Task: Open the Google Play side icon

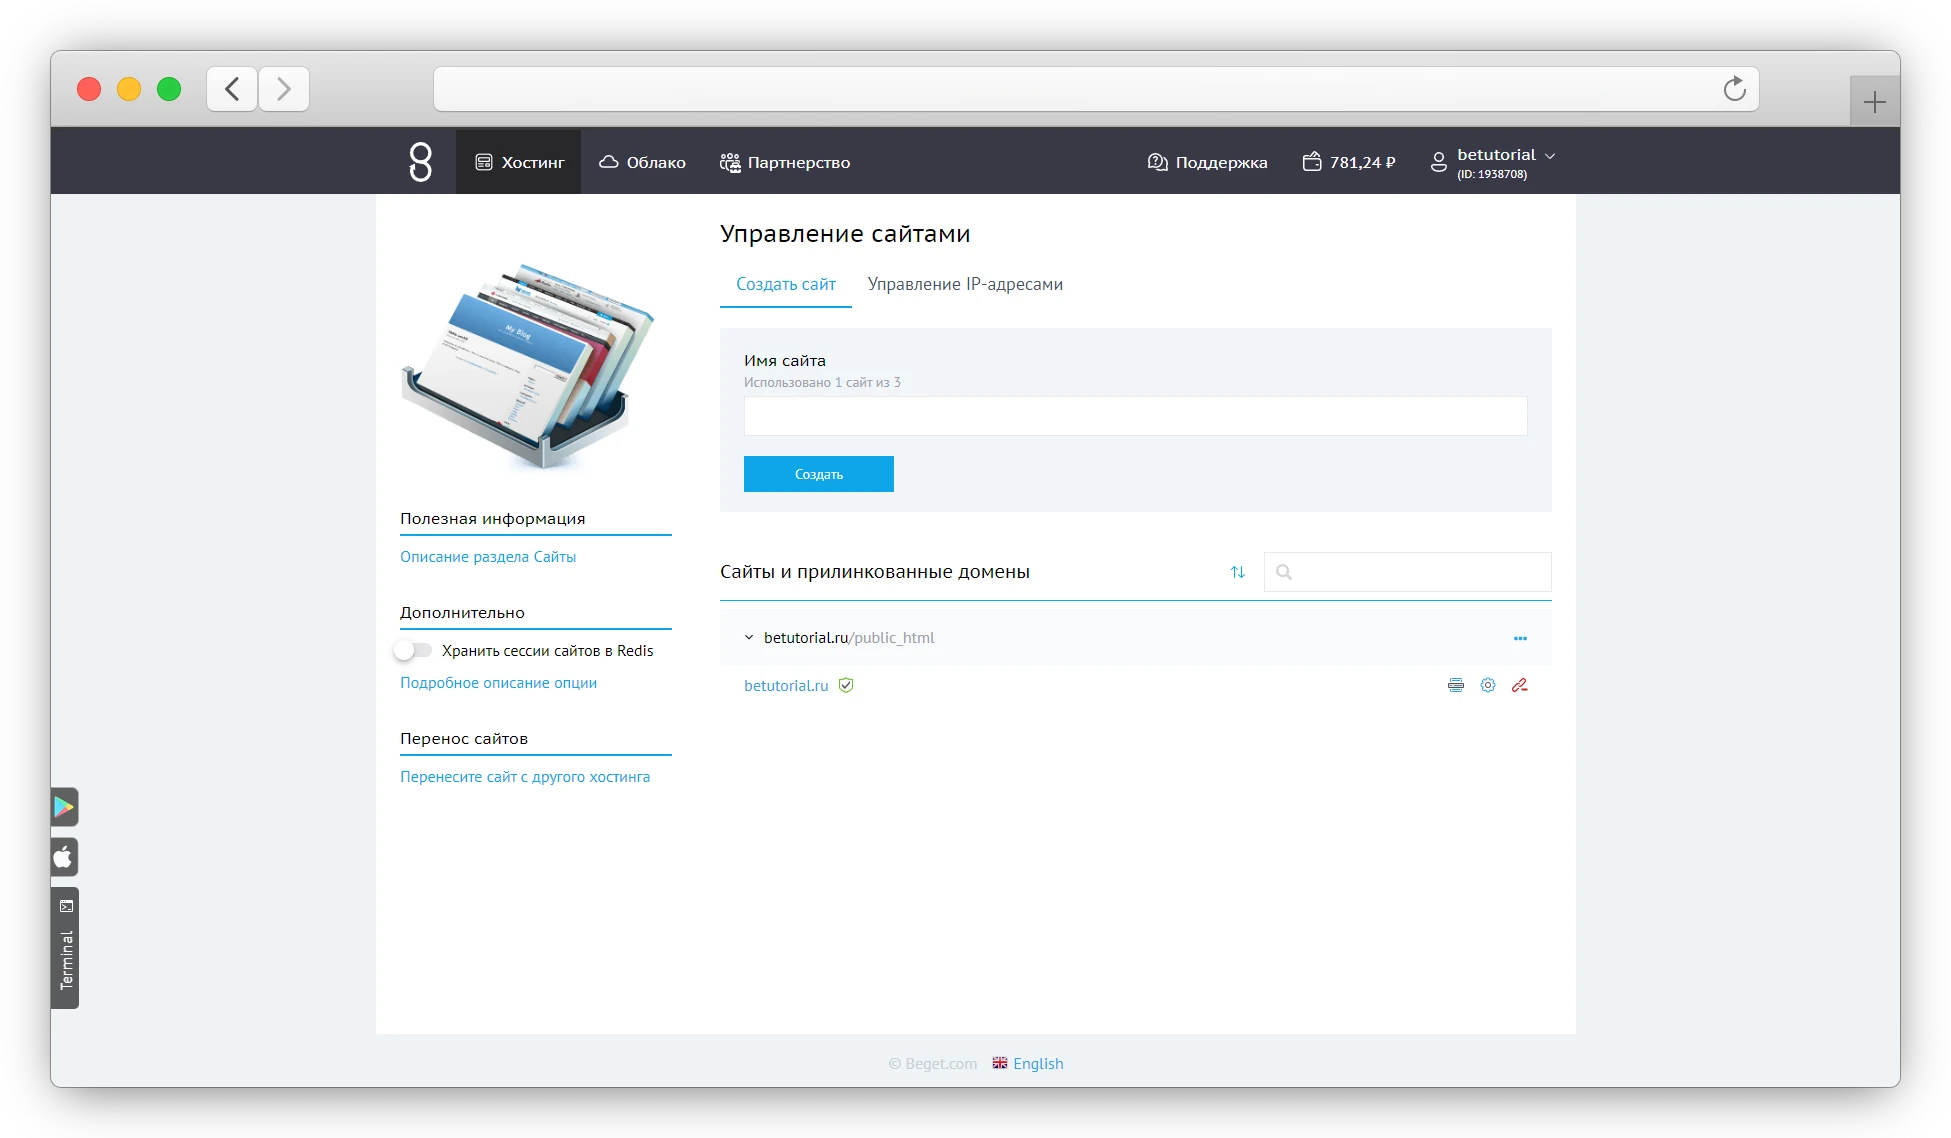Action: point(64,806)
